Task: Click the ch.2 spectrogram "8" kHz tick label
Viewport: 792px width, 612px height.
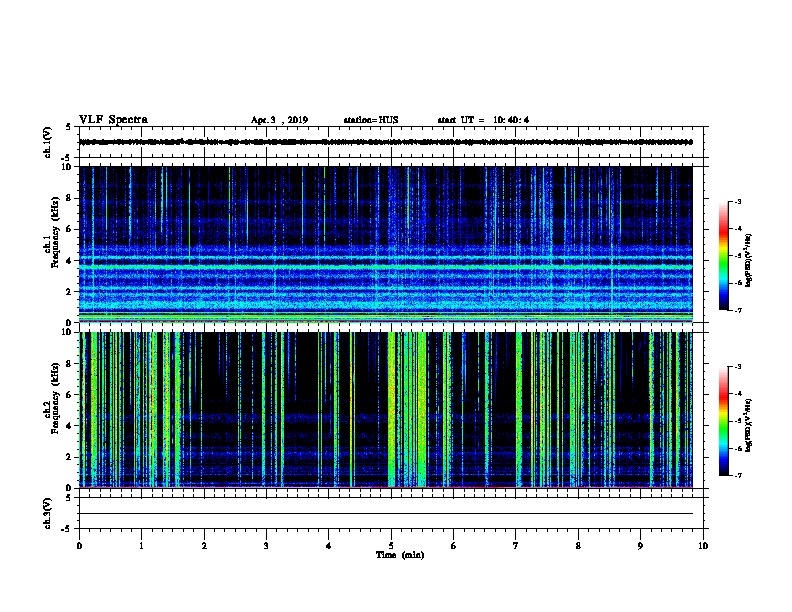Action: click(70, 364)
